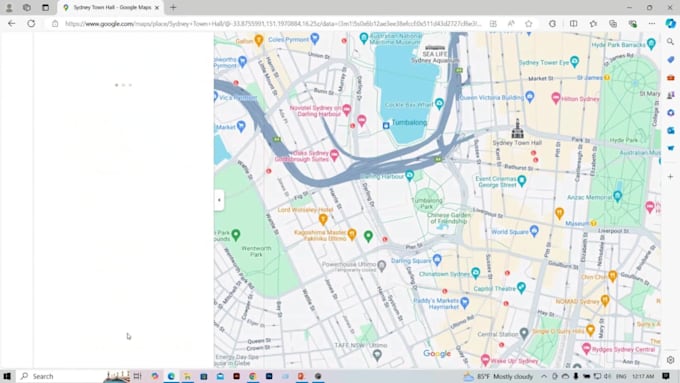
Task: Open the Edge sidebar search icon
Action: [x=670, y=42]
